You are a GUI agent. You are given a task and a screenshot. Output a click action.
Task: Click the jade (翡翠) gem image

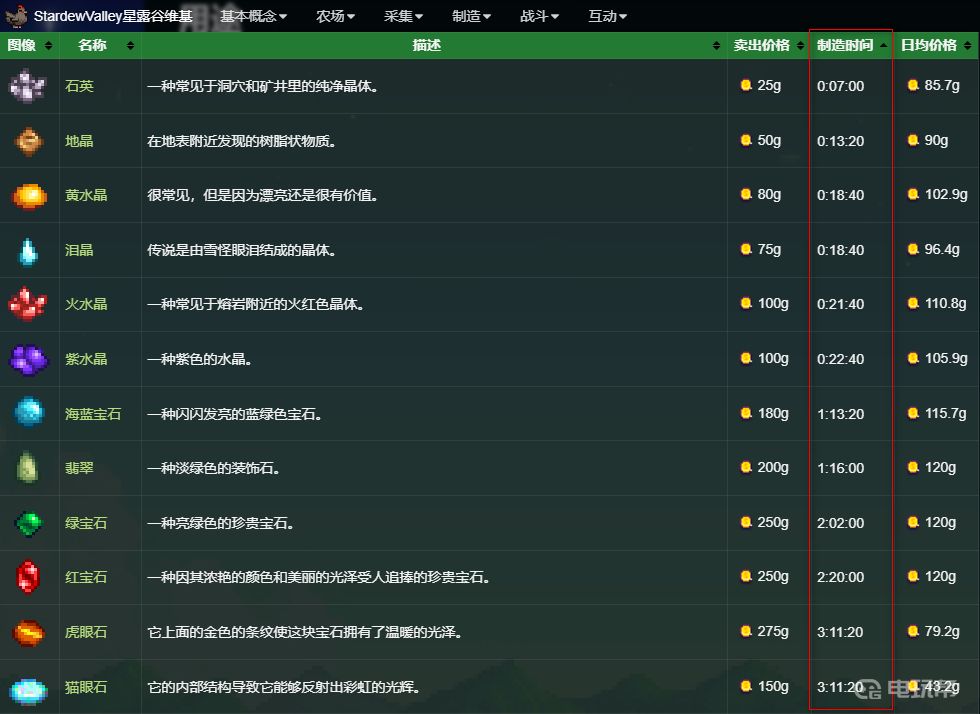27,467
